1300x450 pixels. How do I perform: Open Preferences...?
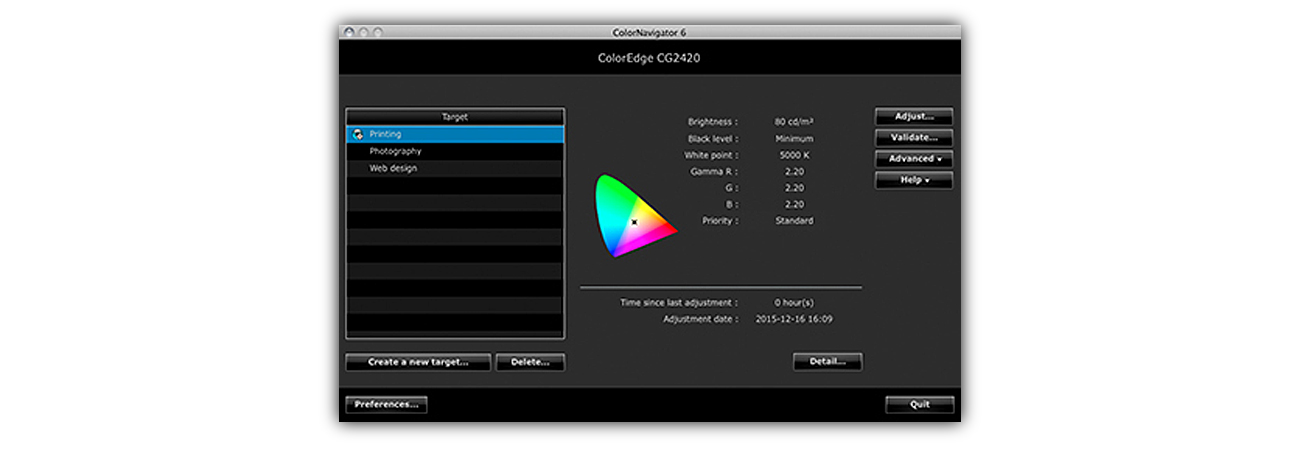point(386,404)
